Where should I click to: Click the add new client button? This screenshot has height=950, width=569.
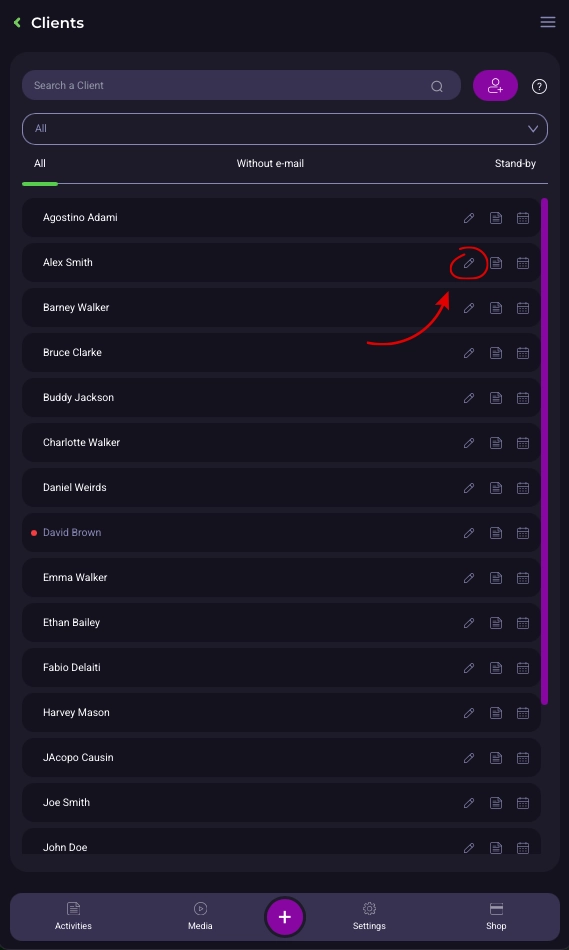coord(495,85)
